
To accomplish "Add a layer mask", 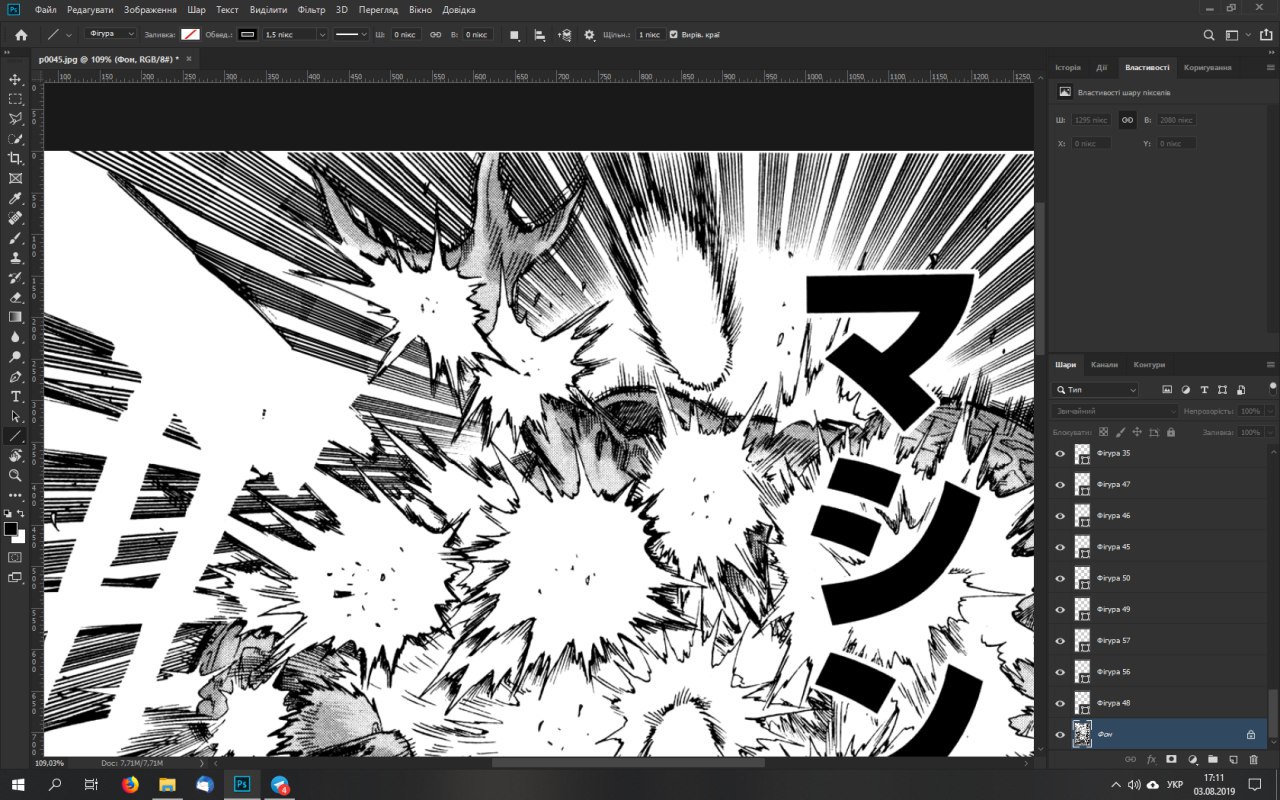I will (x=1172, y=760).
